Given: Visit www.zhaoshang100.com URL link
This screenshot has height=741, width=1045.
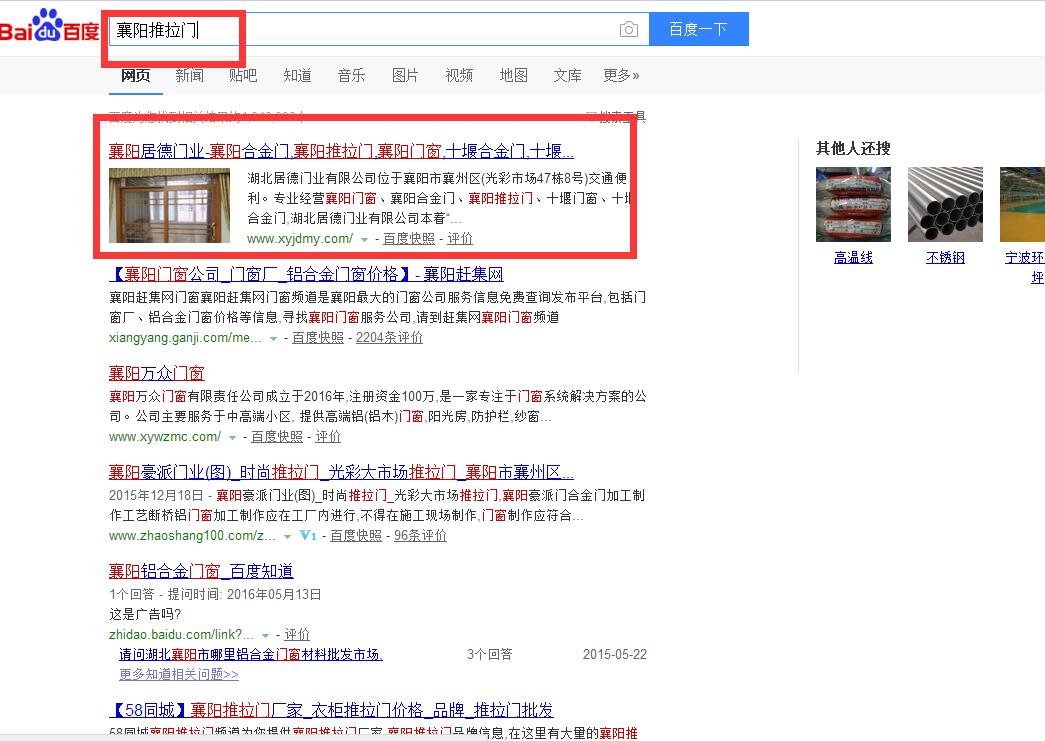Looking at the screenshot, I should coord(192,536).
